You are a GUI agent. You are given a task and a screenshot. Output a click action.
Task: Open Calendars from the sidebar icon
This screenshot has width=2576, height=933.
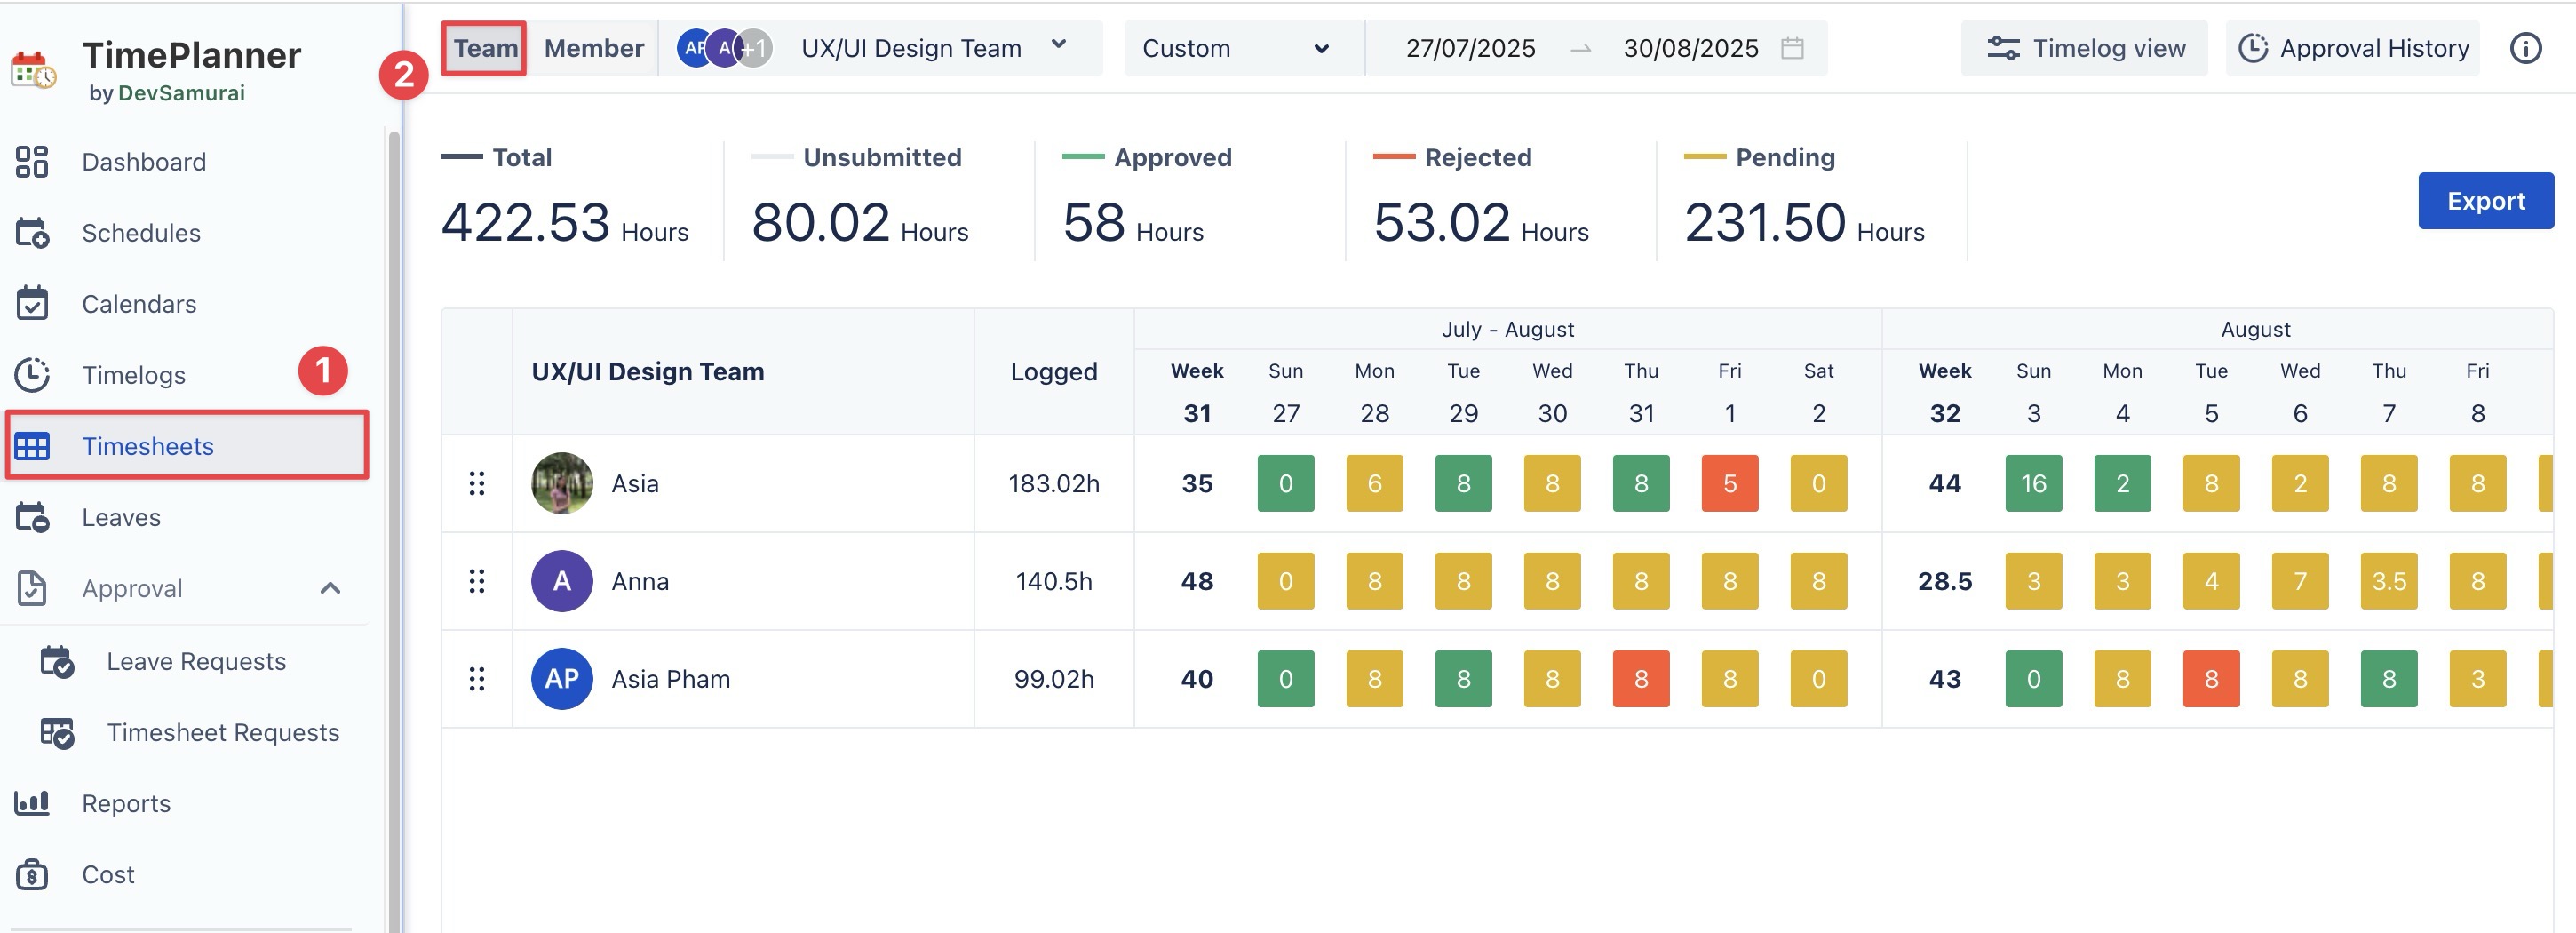(x=32, y=304)
